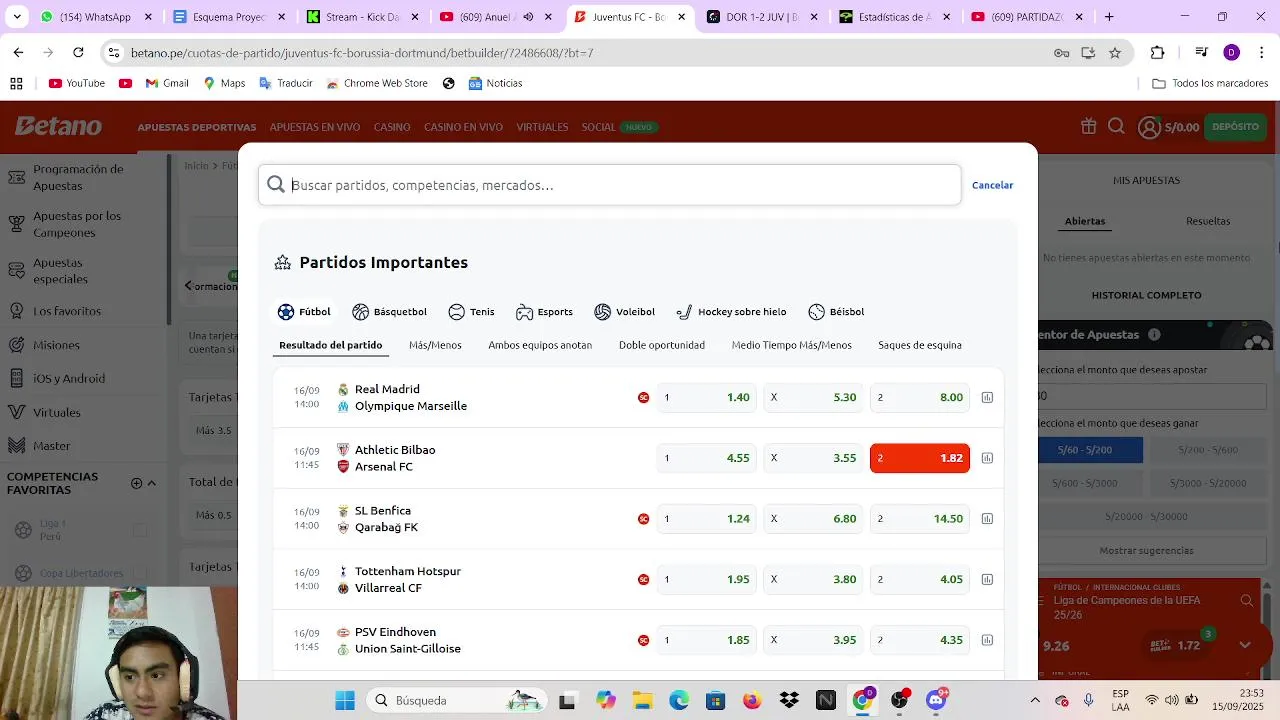Focus the Buscar partidos search field
The width and height of the screenshot is (1280, 720).
(609, 185)
